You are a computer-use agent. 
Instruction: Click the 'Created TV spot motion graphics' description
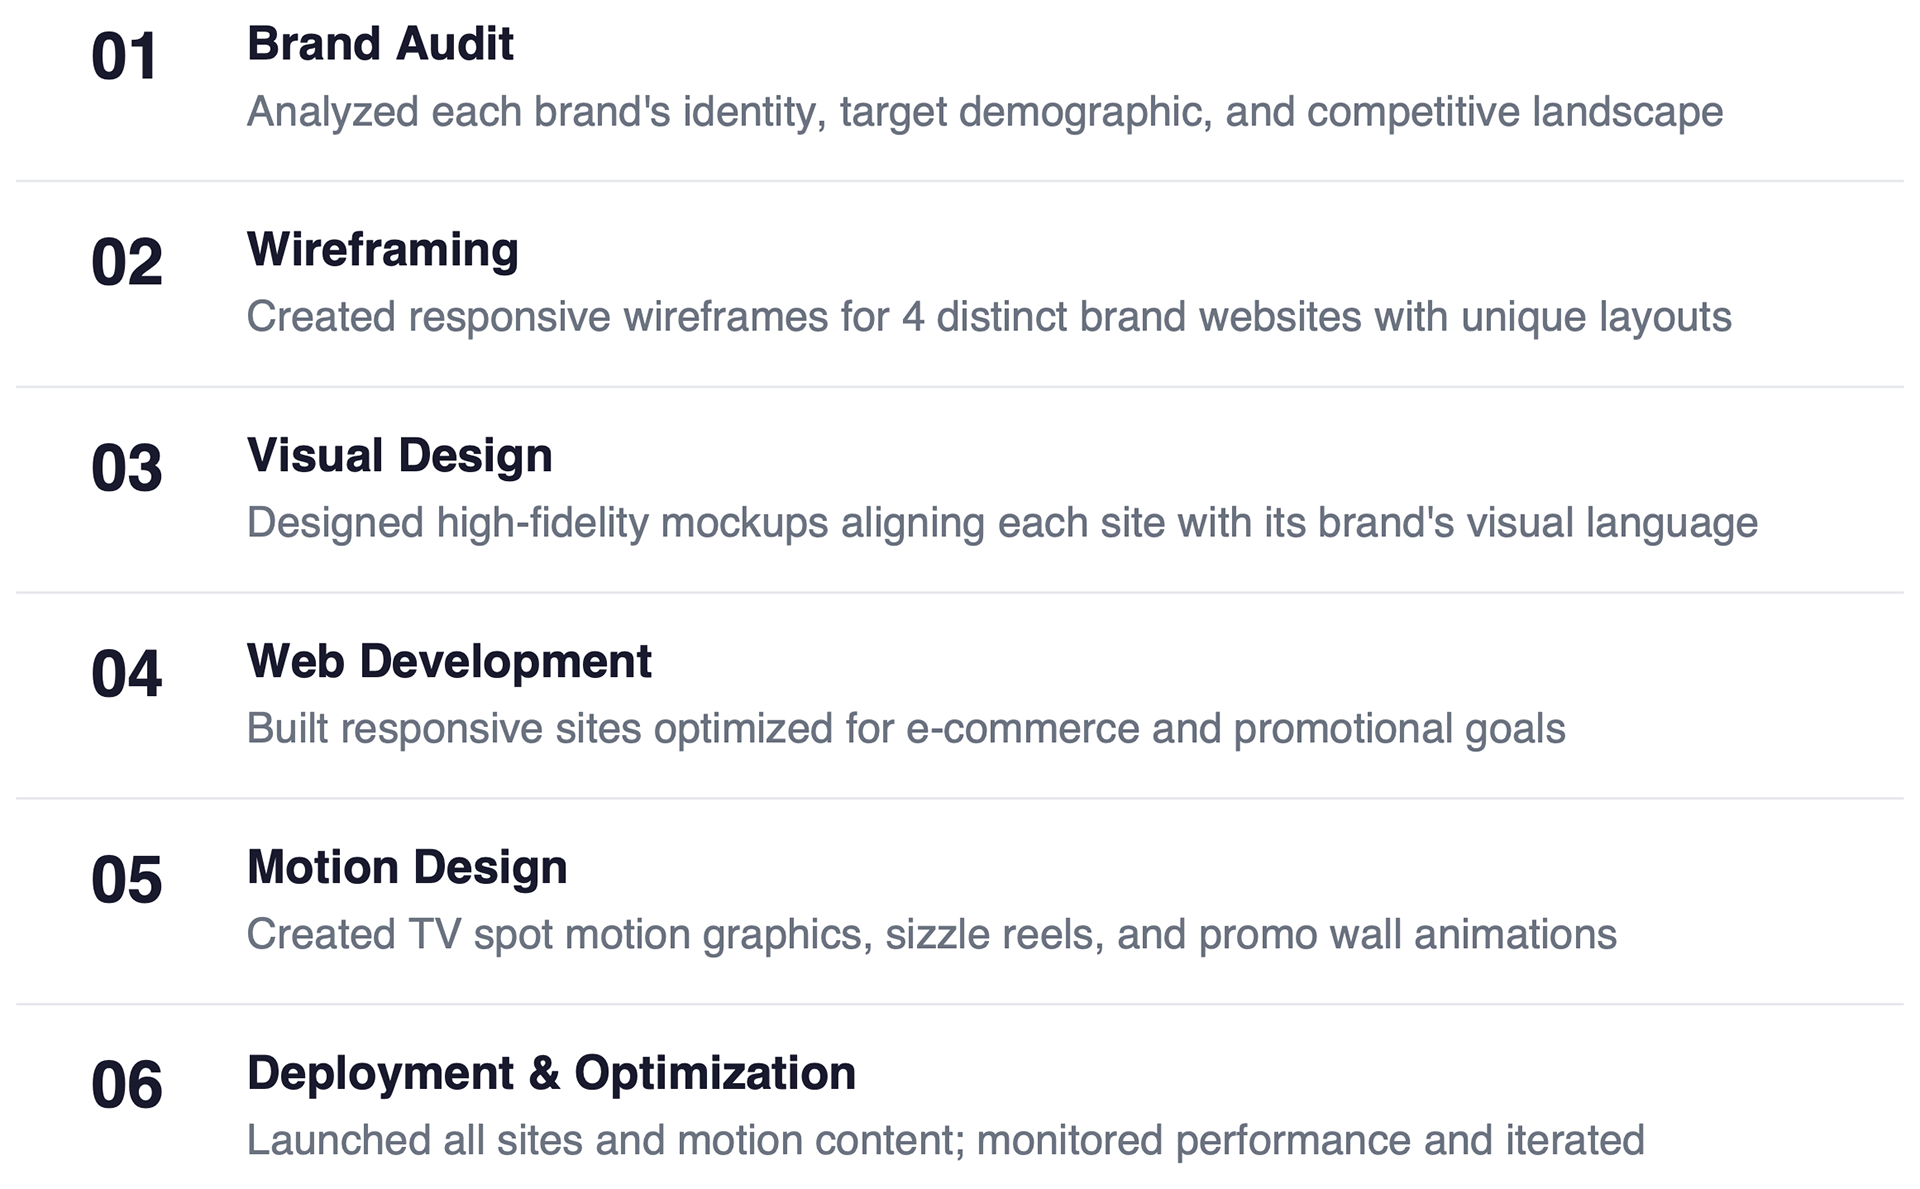931,935
